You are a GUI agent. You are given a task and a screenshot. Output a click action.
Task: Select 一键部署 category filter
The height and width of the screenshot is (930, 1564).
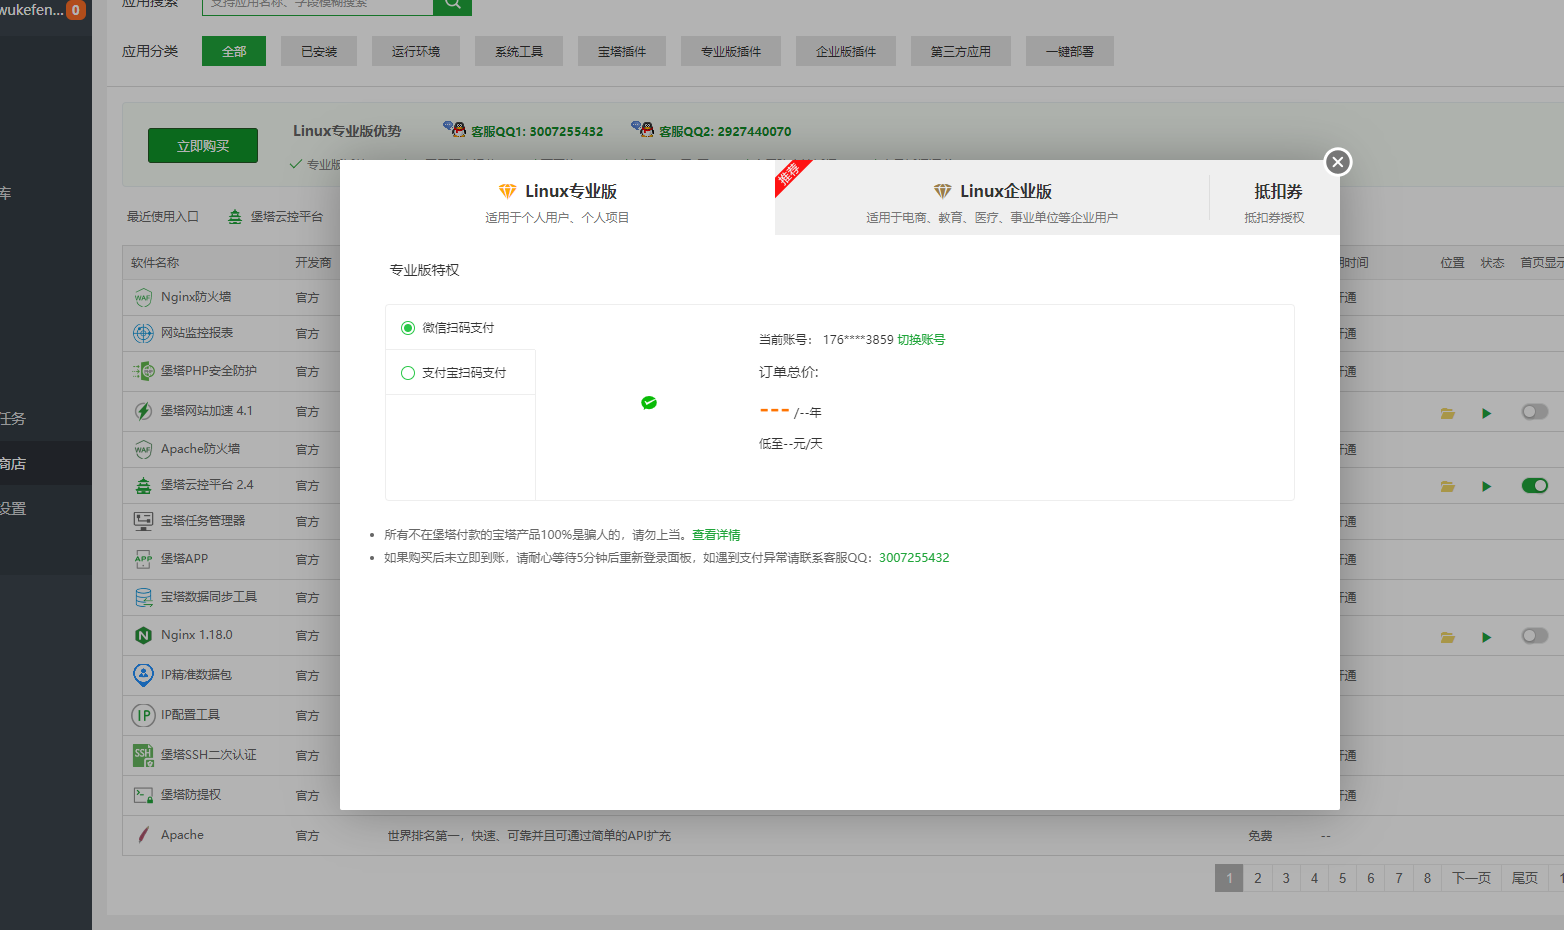(x=1070, y=51)
